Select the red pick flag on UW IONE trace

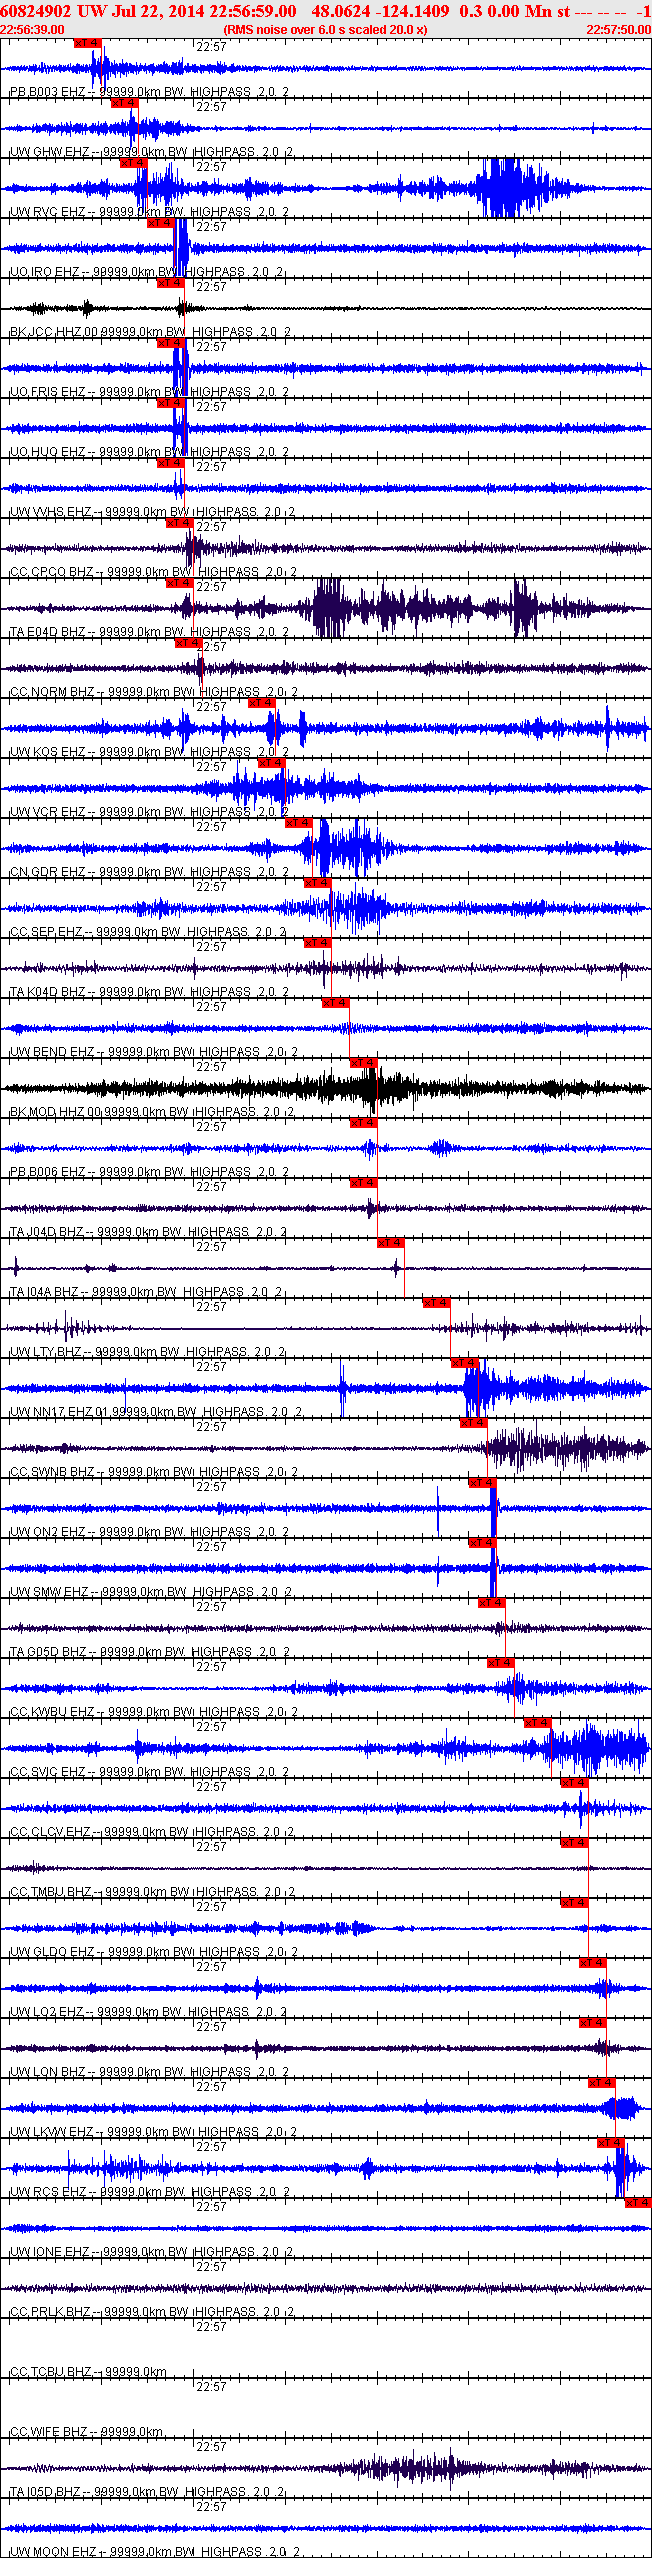[x=638, y=2203]
